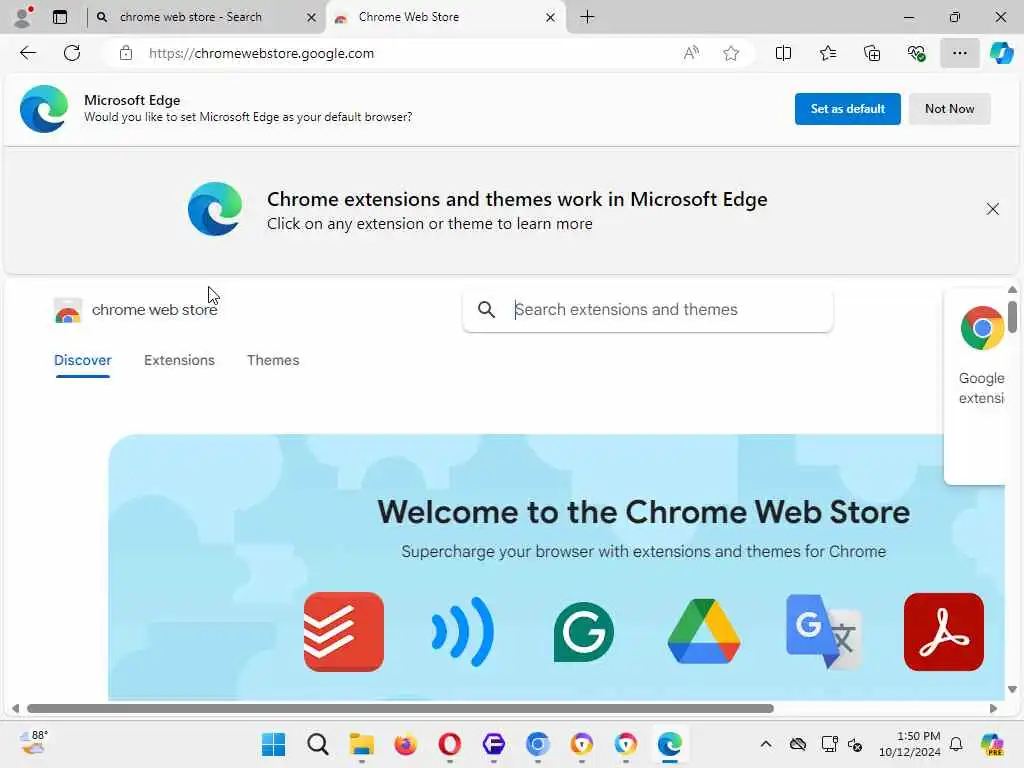Open the notifications bell icon
The width and height of the screenshot is (1024, 768).
pos(955,744)
